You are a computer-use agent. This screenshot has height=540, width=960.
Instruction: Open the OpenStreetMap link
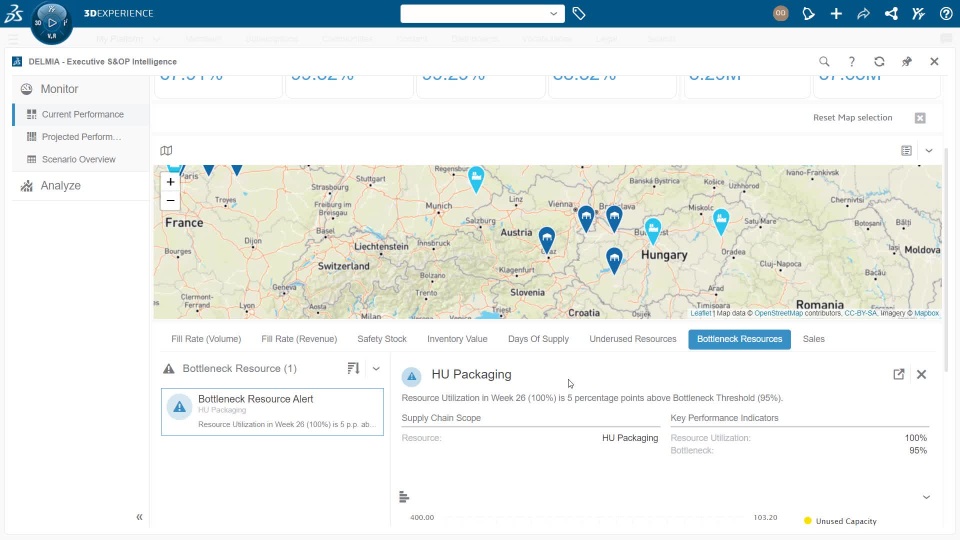coord(778,313)
